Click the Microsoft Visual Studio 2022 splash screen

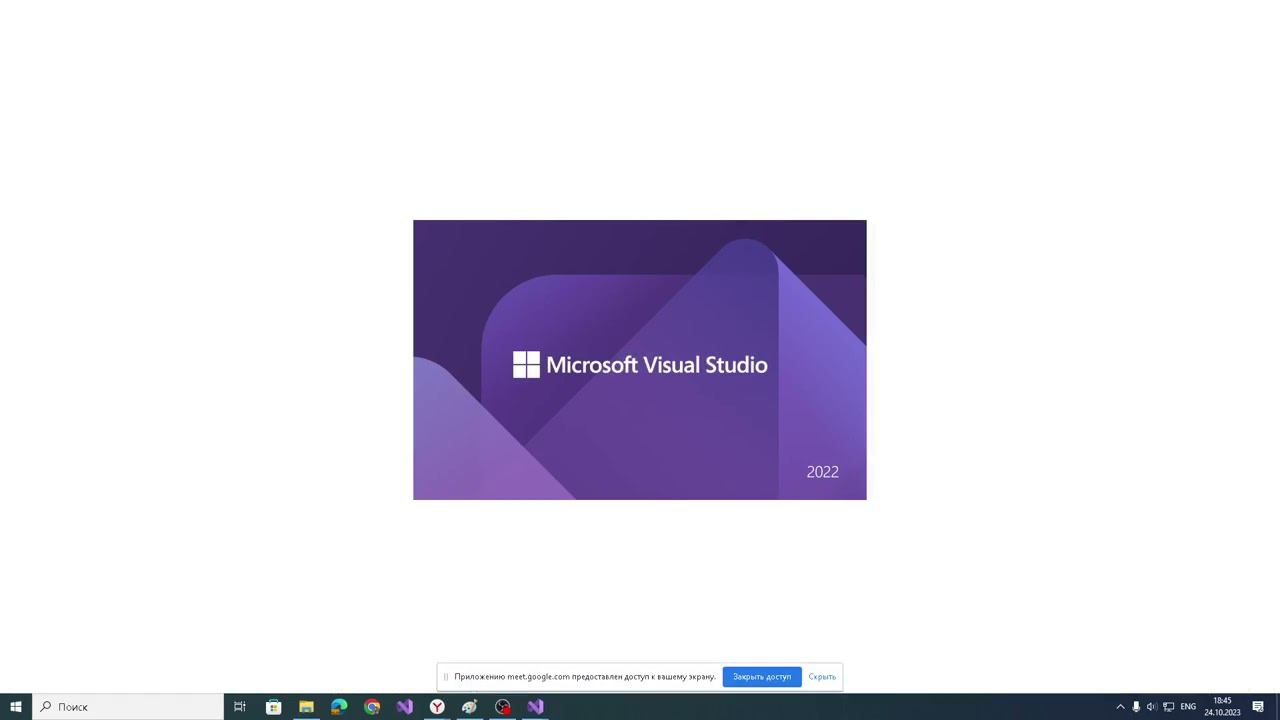coord(640,360)
